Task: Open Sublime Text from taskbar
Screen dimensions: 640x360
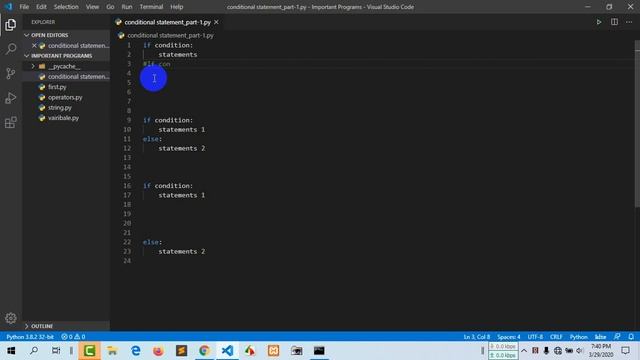Action: (182, 351)
